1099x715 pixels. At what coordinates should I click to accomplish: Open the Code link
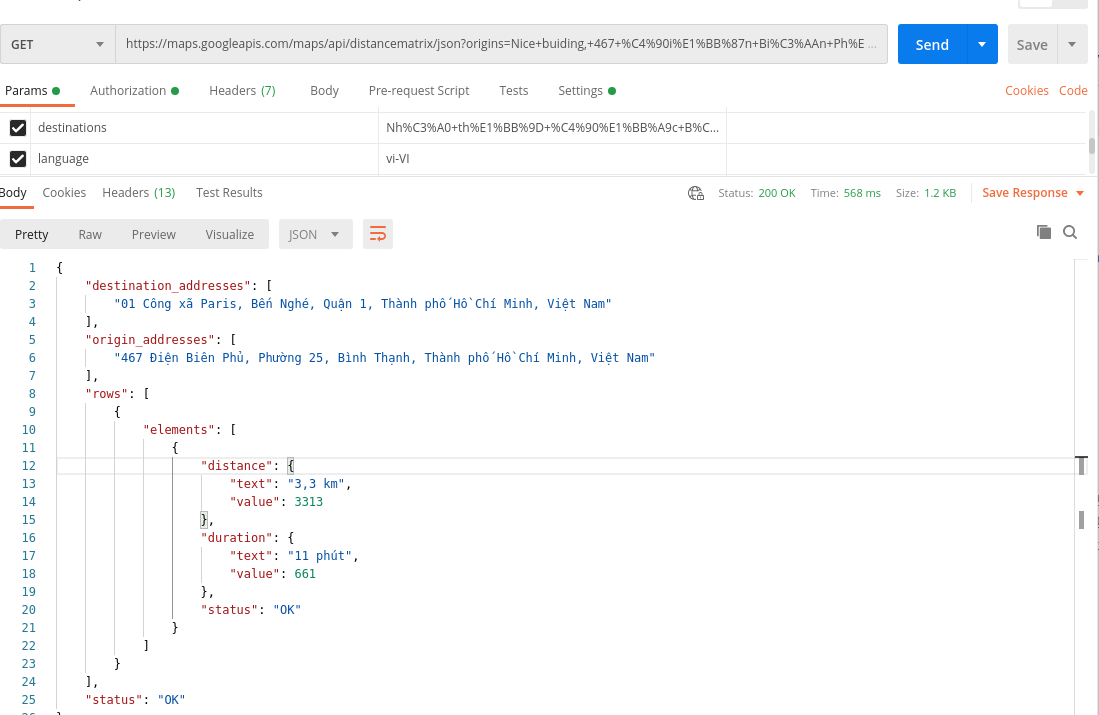tap(1073, 90)
